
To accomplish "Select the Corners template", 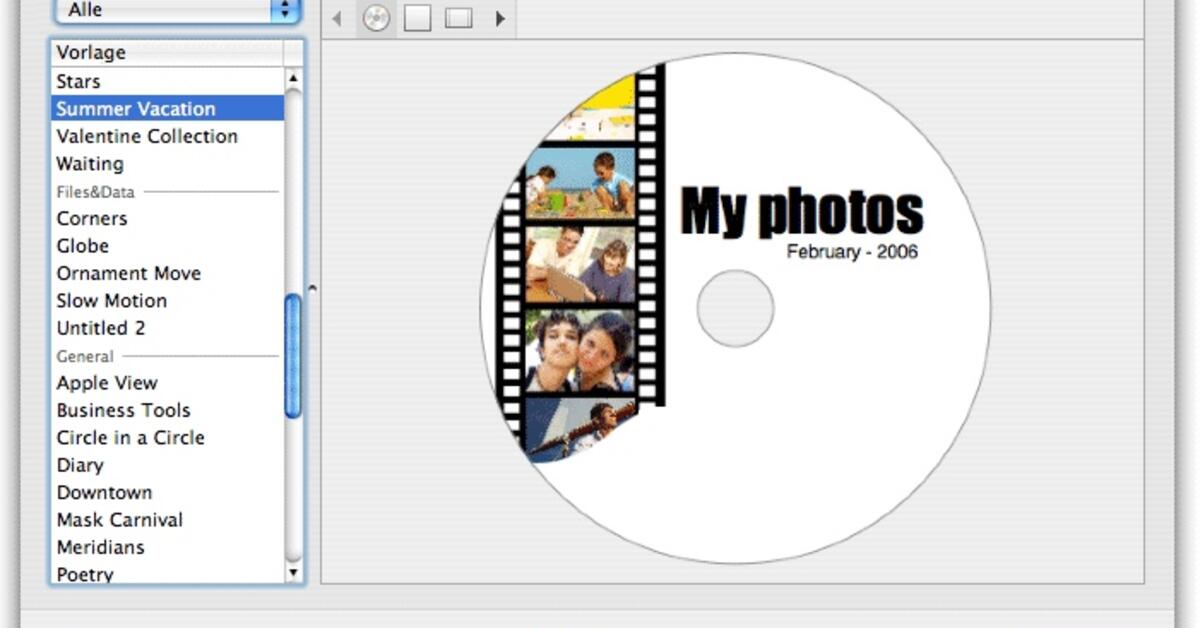I will (x=168, y=218).
